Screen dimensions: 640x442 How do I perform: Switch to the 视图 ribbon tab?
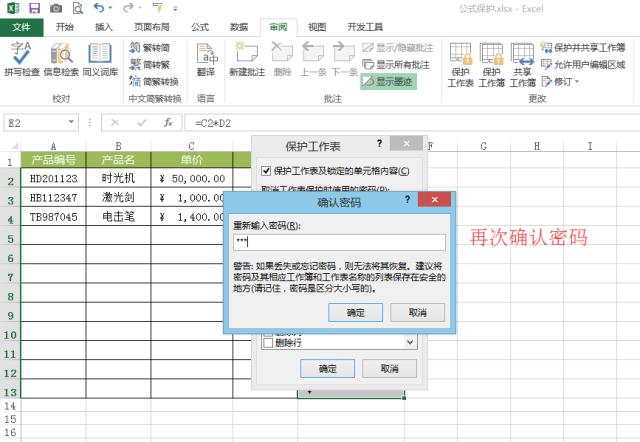tap(317, 27)
